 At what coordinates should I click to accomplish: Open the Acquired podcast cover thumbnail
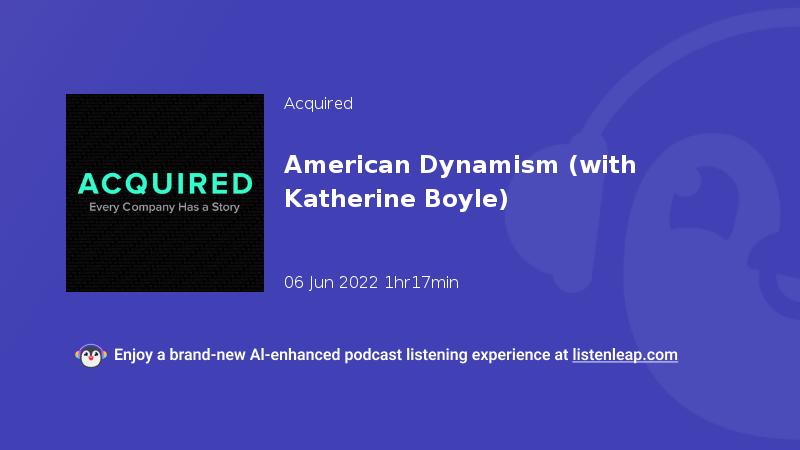pos(165,193)
